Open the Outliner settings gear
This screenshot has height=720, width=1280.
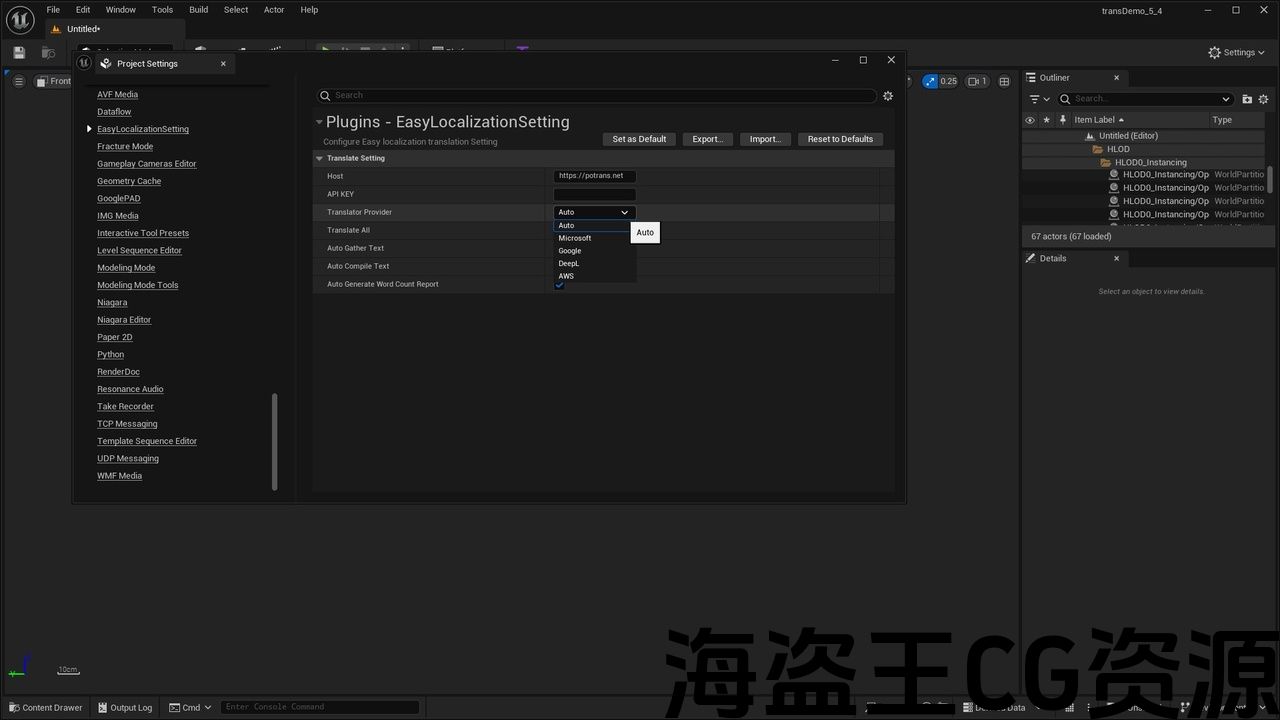coord(1264,99)
